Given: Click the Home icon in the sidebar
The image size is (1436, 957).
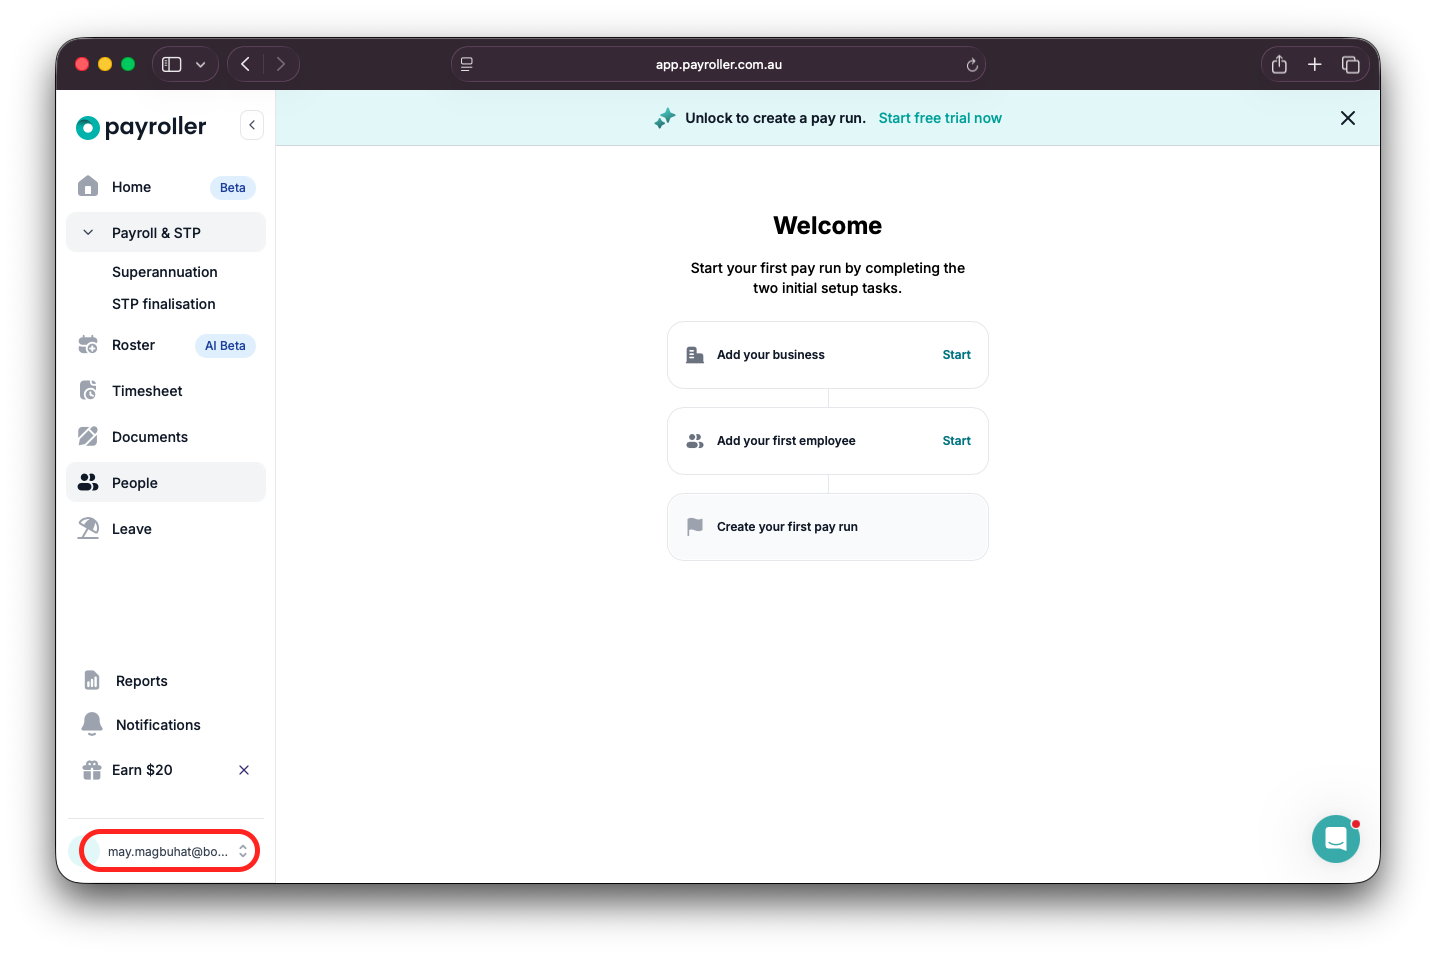Looking at the screenshot, I should click(x=88, y=187).
